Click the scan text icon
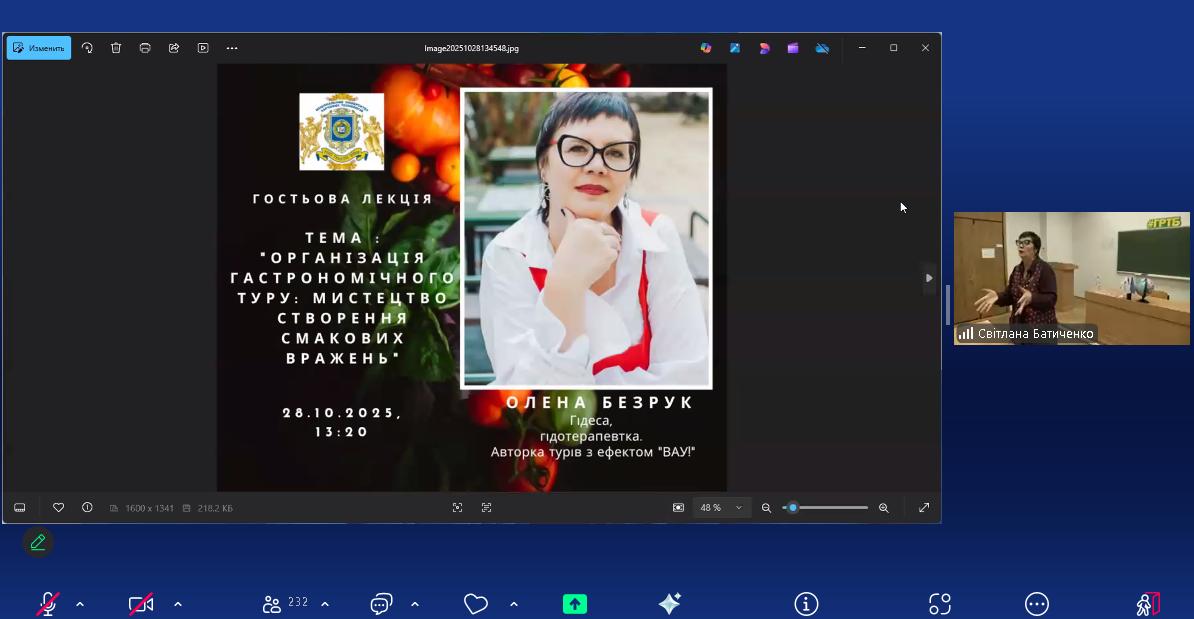Viewport: 1194px width, 619px height. (x=487, y=508)
